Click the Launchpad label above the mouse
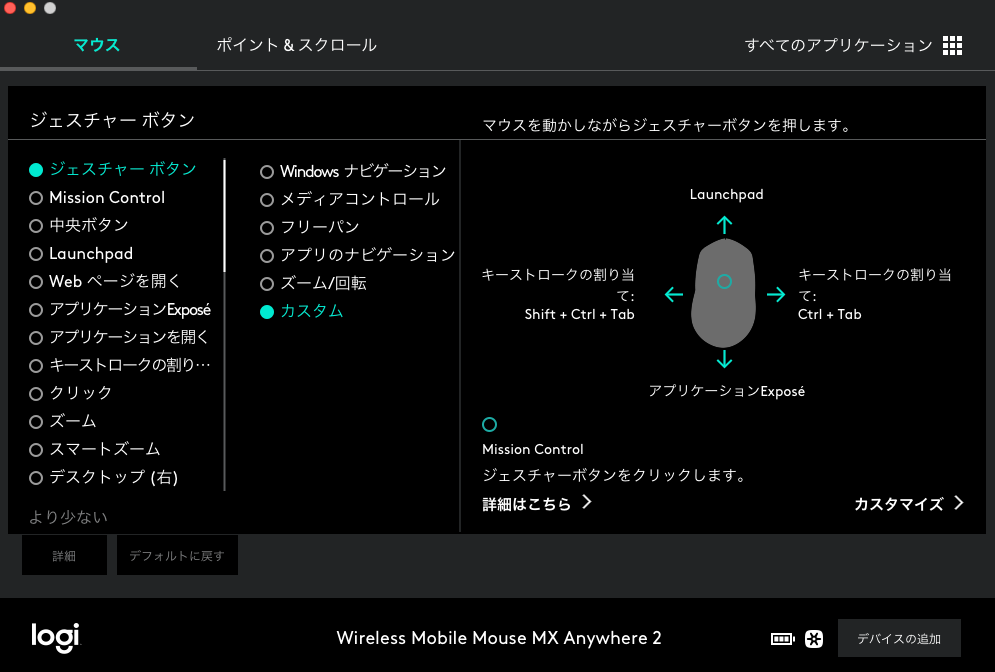Image resolution: width=995 pixels, height=672 pixels. [727, 194]
